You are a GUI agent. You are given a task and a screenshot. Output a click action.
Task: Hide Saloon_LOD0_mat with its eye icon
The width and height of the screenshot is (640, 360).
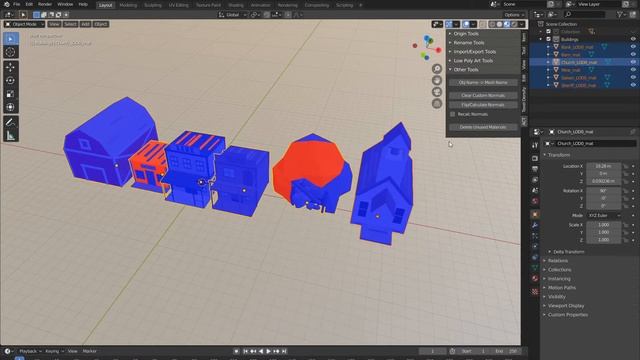coord(633,78)
